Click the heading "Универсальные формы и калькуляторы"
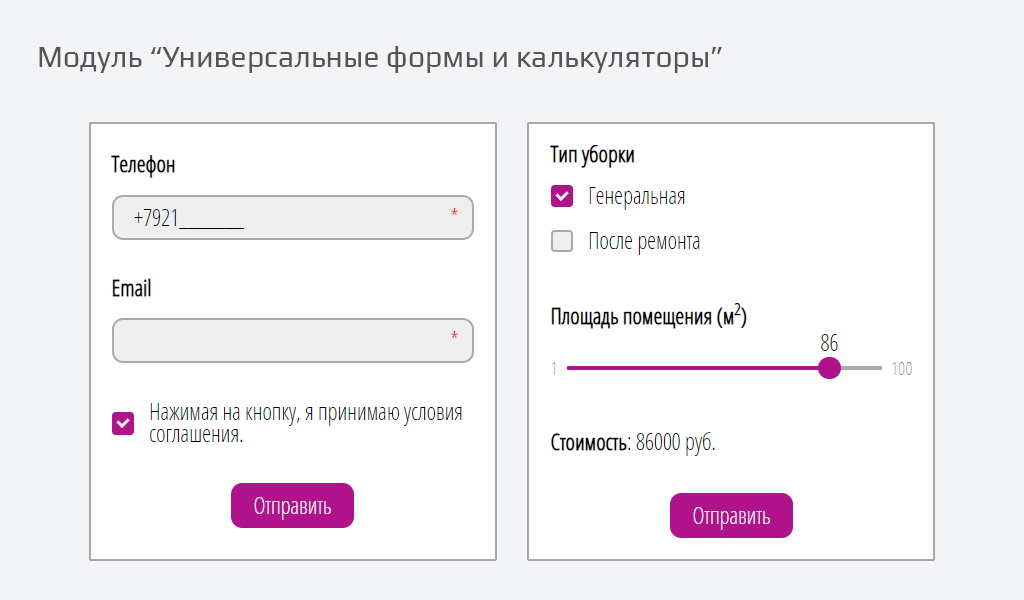This screenshot has height=600, width=1024. click(380, 57)
